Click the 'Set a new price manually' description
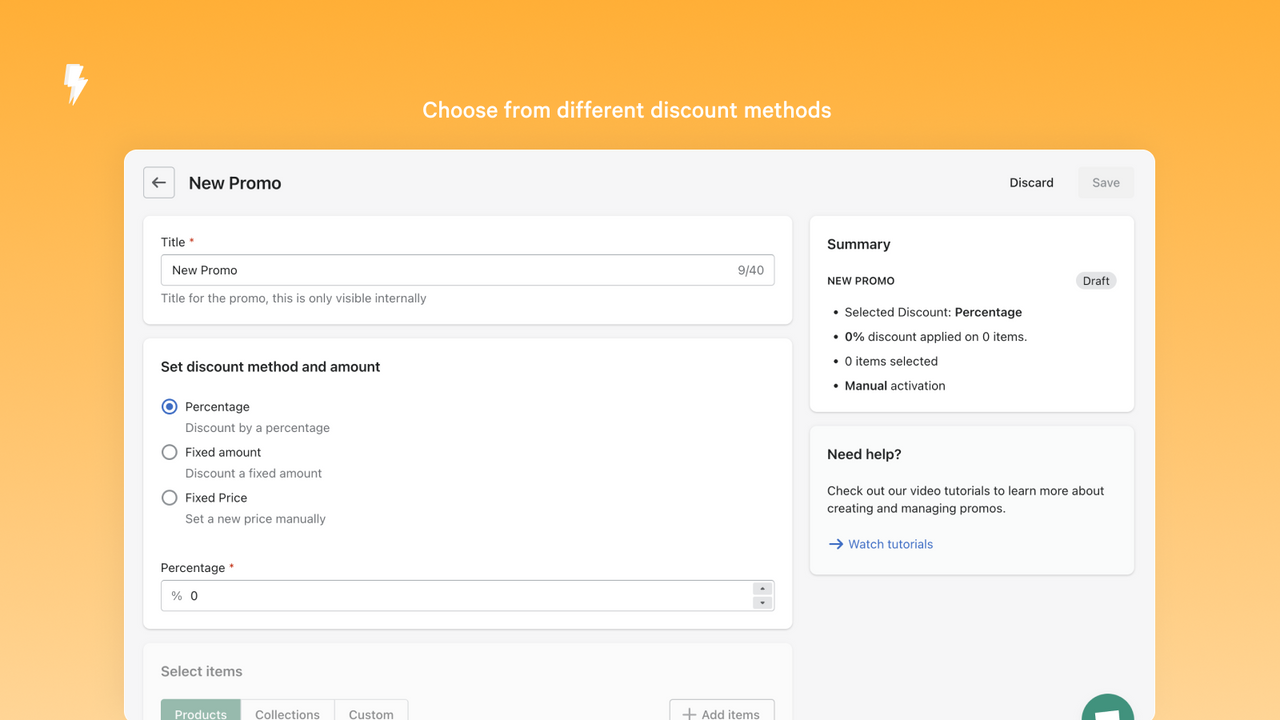This screenshot has width=1280, height=720. [x=255, y=519]
